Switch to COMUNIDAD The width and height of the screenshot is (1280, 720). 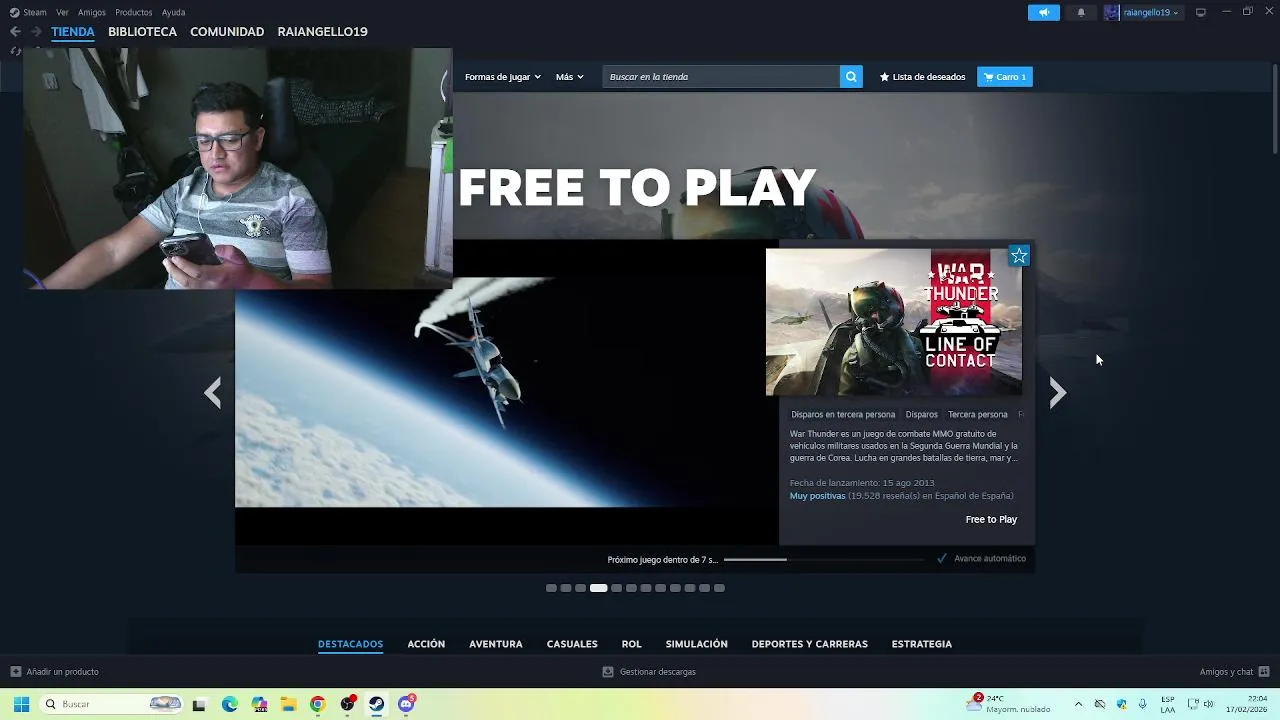(227, 32)
